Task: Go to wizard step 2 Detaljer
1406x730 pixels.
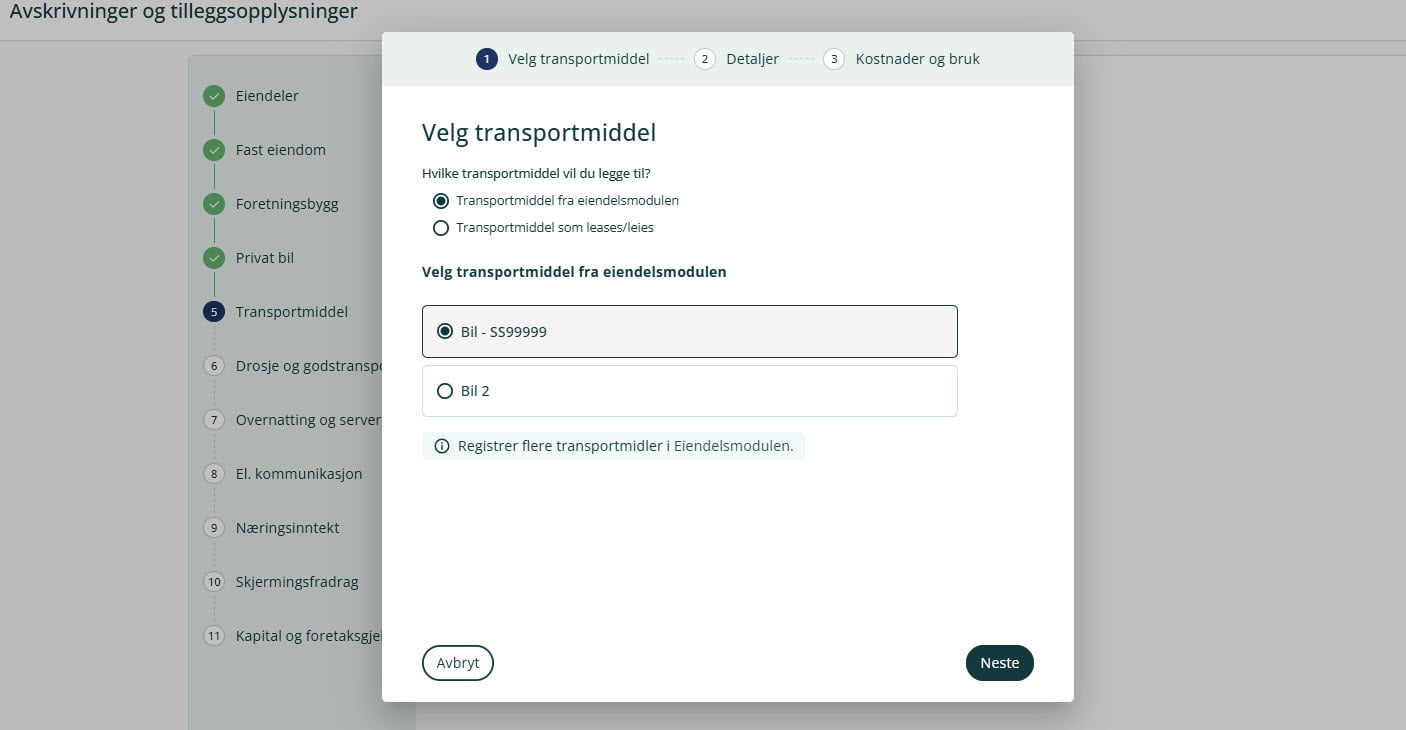Action: click(738, 59)
